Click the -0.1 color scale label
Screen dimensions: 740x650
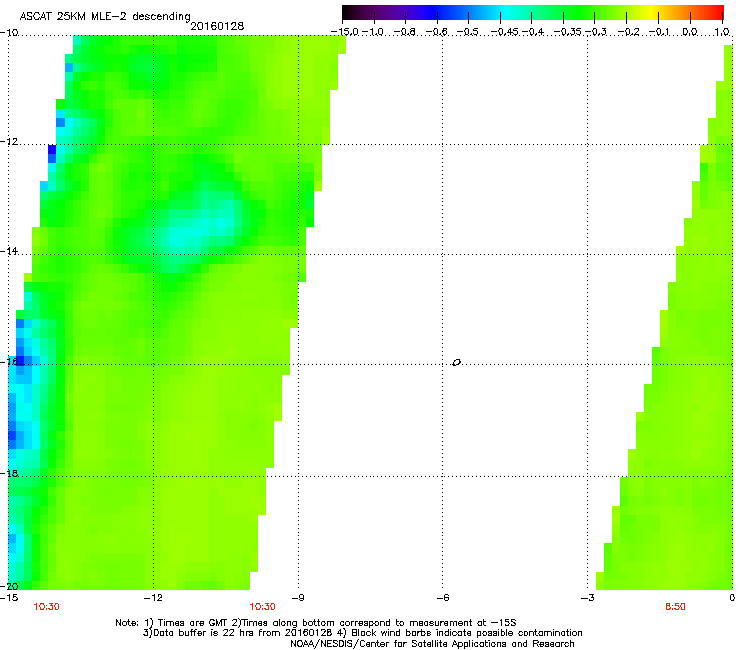coord(660,32)
